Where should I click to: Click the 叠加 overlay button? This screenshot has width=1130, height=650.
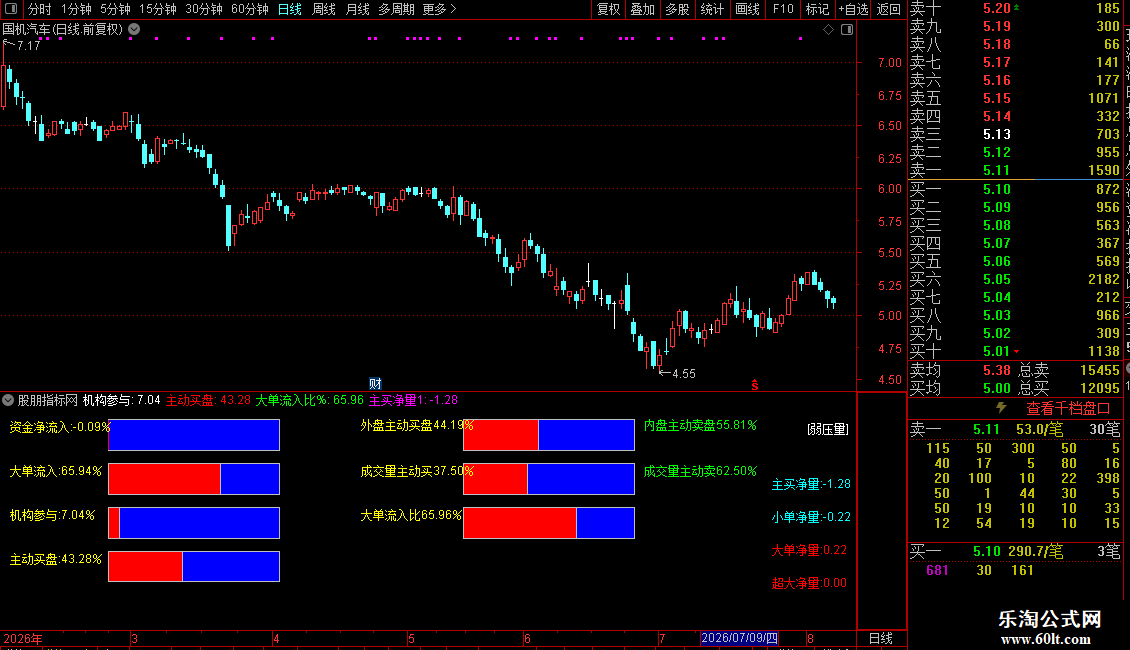pyautogui.click(x=643, y=9)
